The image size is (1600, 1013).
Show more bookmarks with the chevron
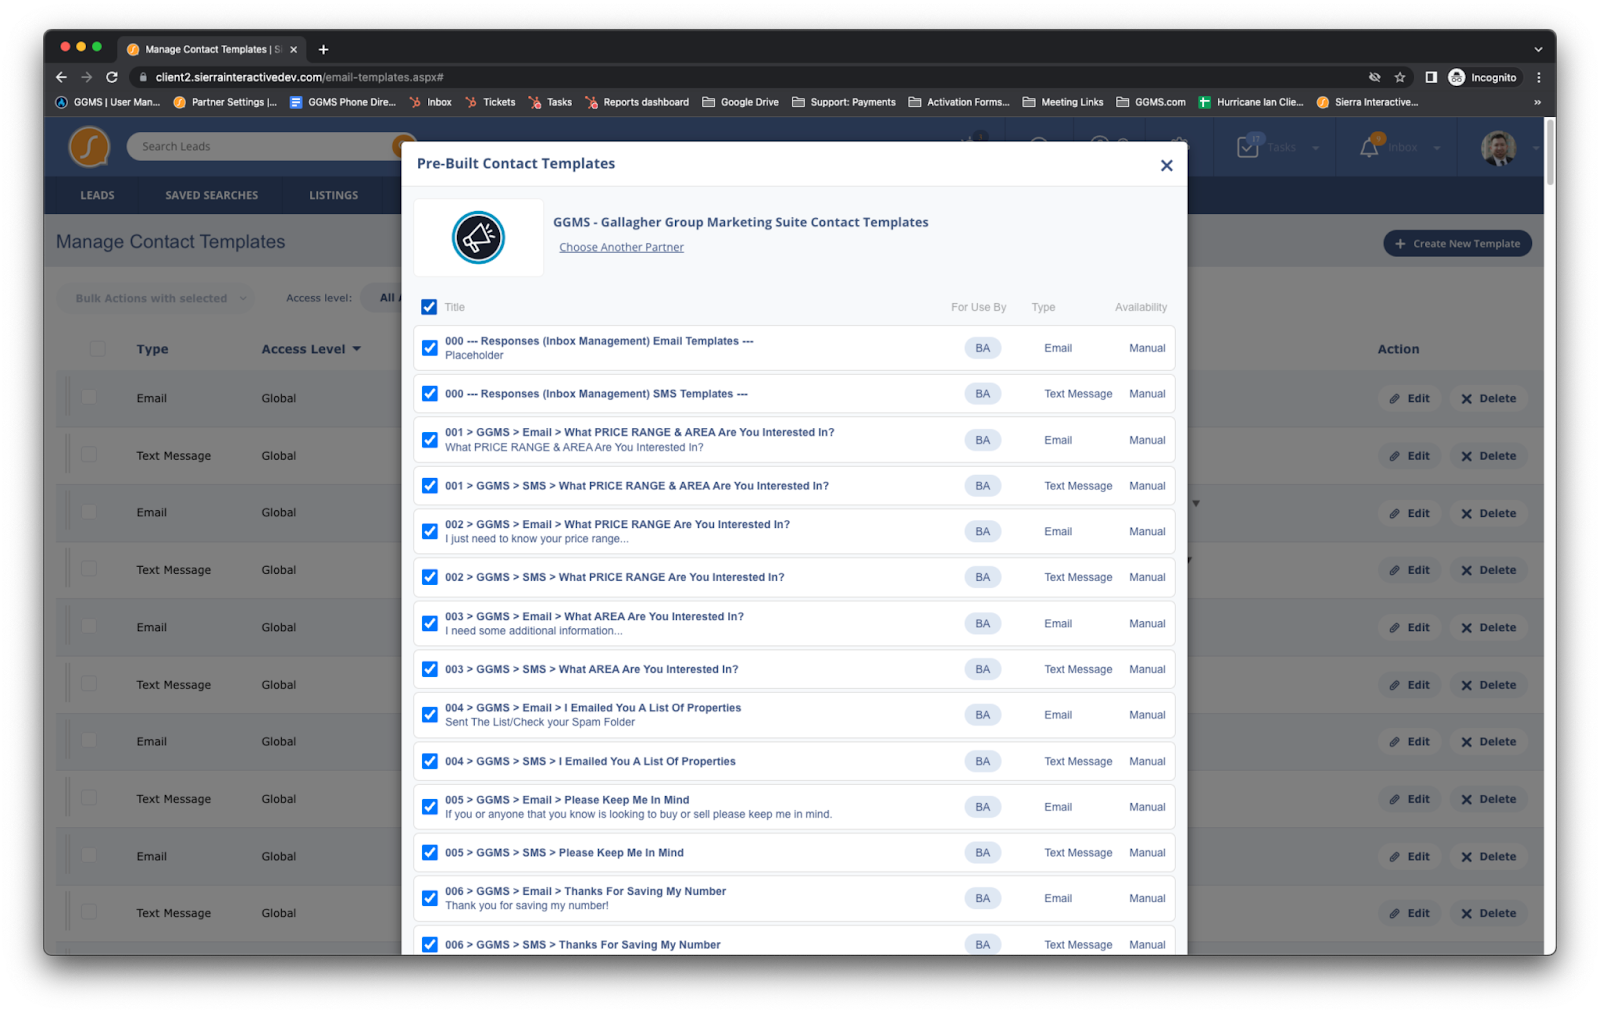[x=1537, y=102]
